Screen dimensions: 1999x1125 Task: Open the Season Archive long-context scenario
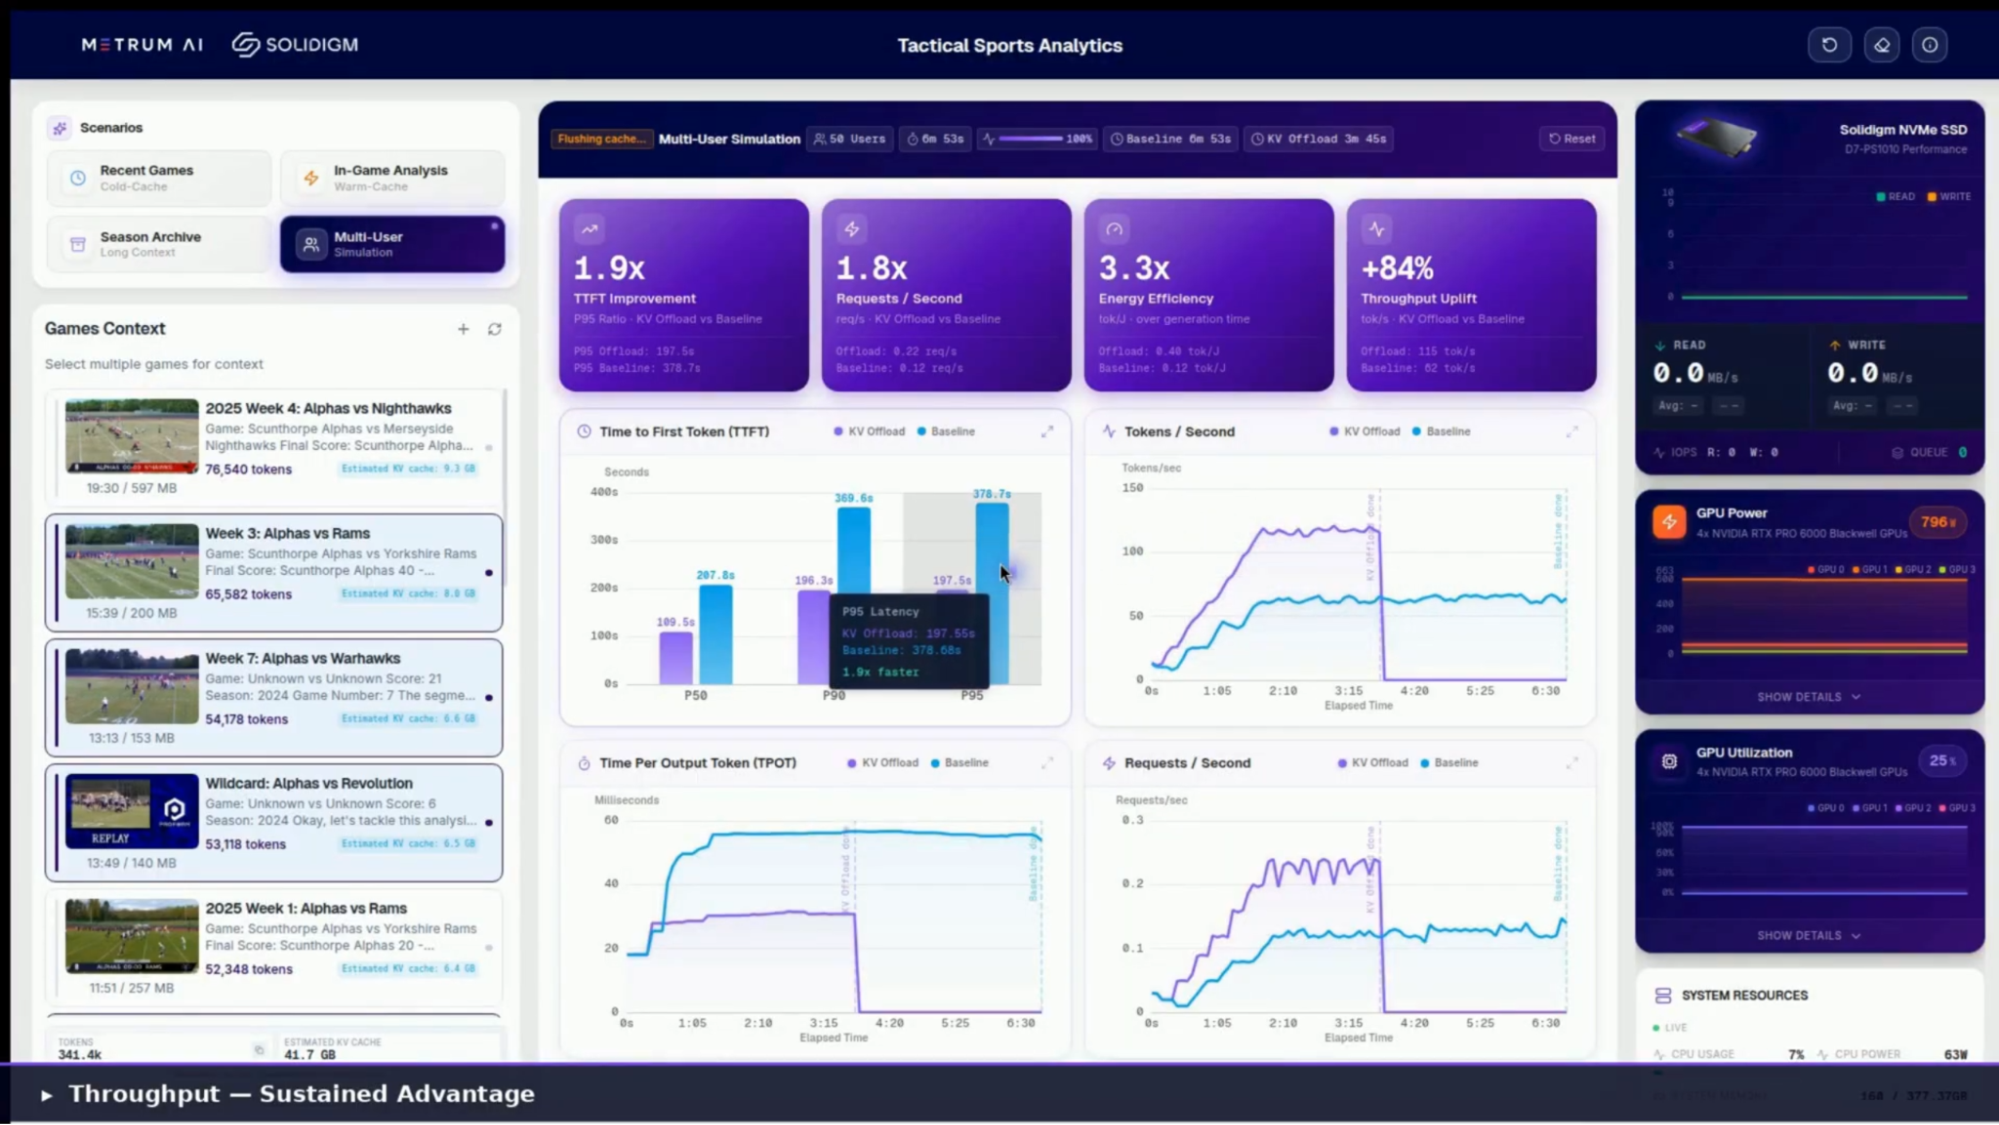pyautogui.click(x=159, y=244)
